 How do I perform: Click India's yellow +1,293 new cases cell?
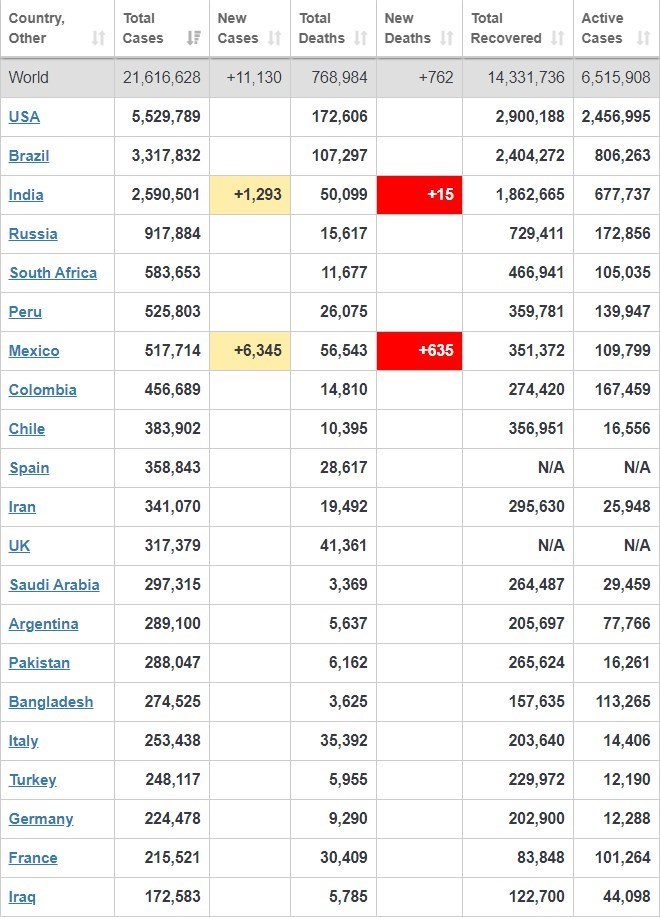[250, 195]
